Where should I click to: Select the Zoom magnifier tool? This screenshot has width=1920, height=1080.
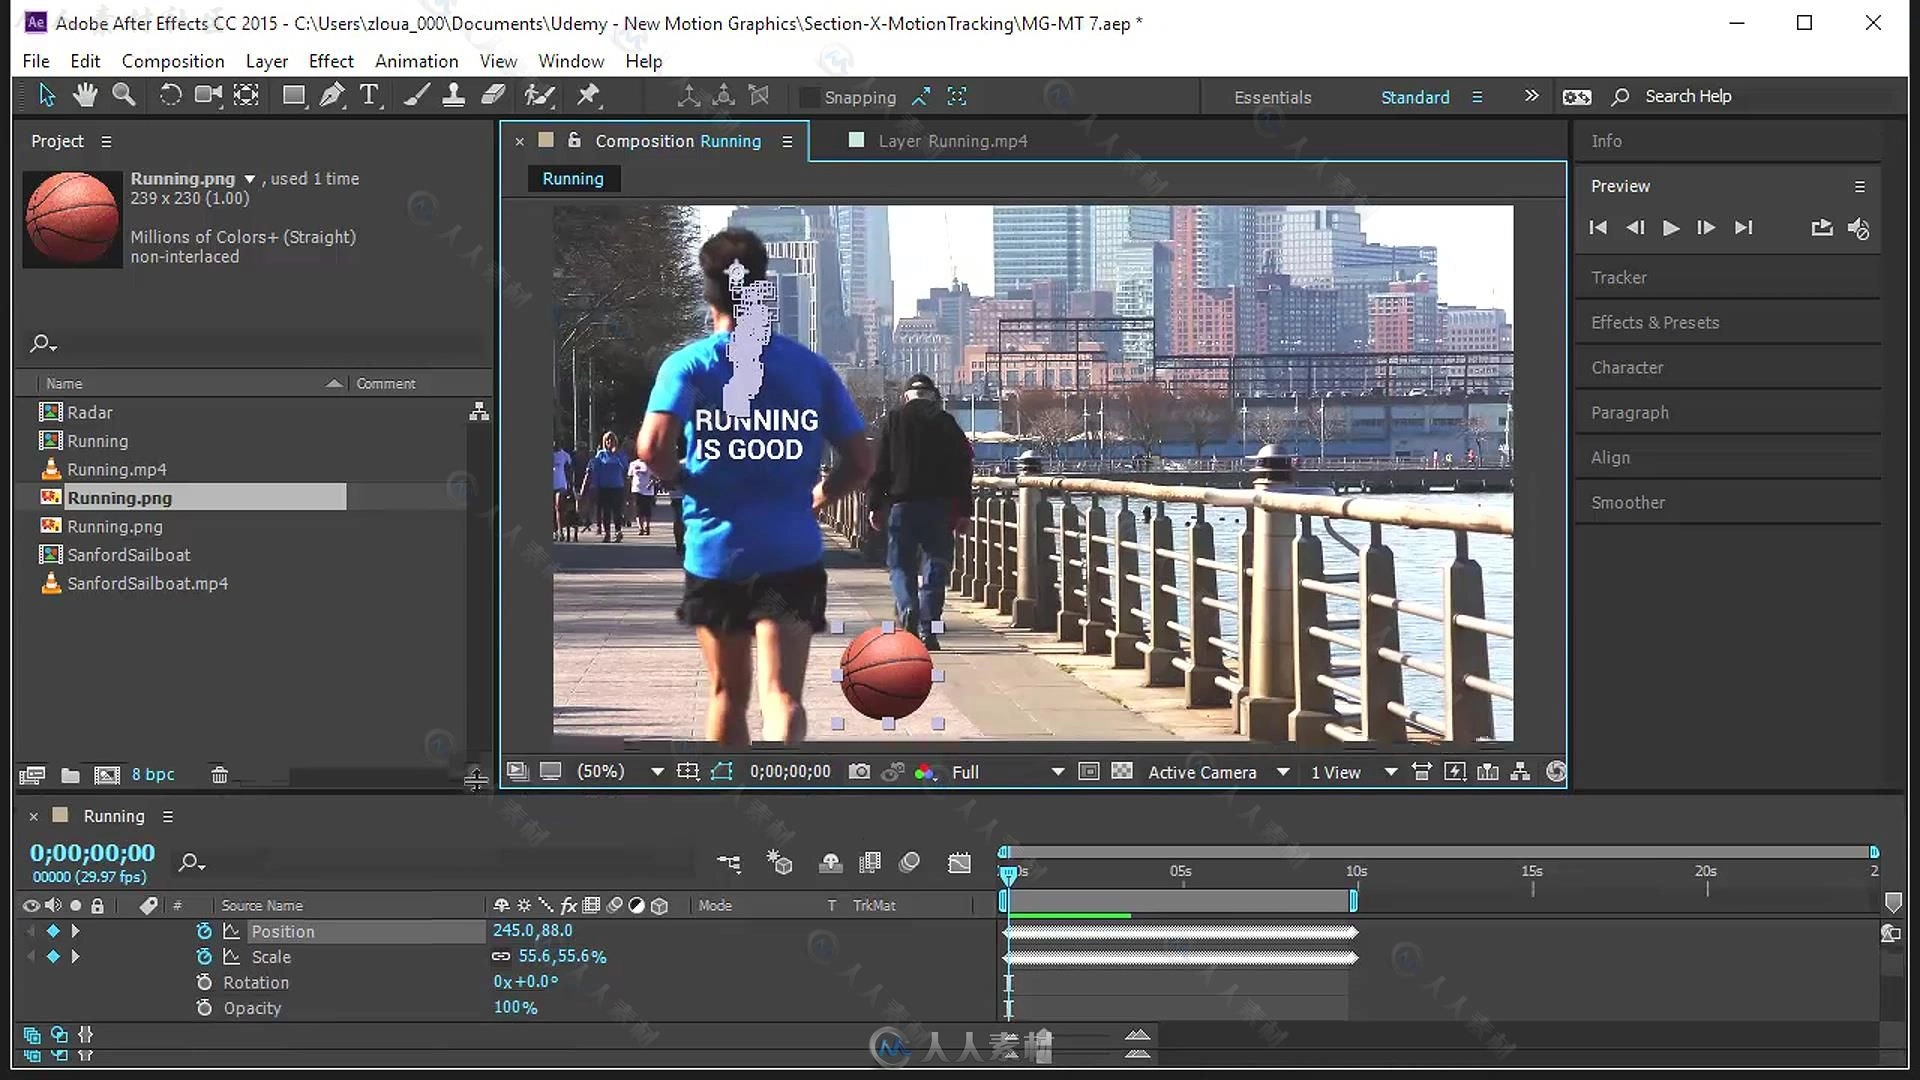[124, 95]
